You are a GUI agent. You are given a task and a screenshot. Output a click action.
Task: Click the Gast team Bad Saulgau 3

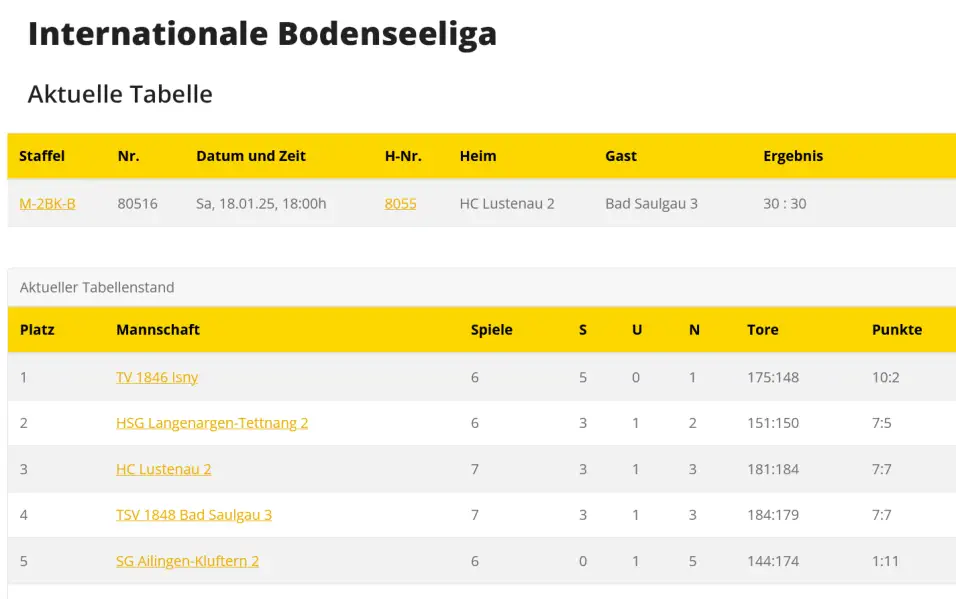tap(651, 204)
